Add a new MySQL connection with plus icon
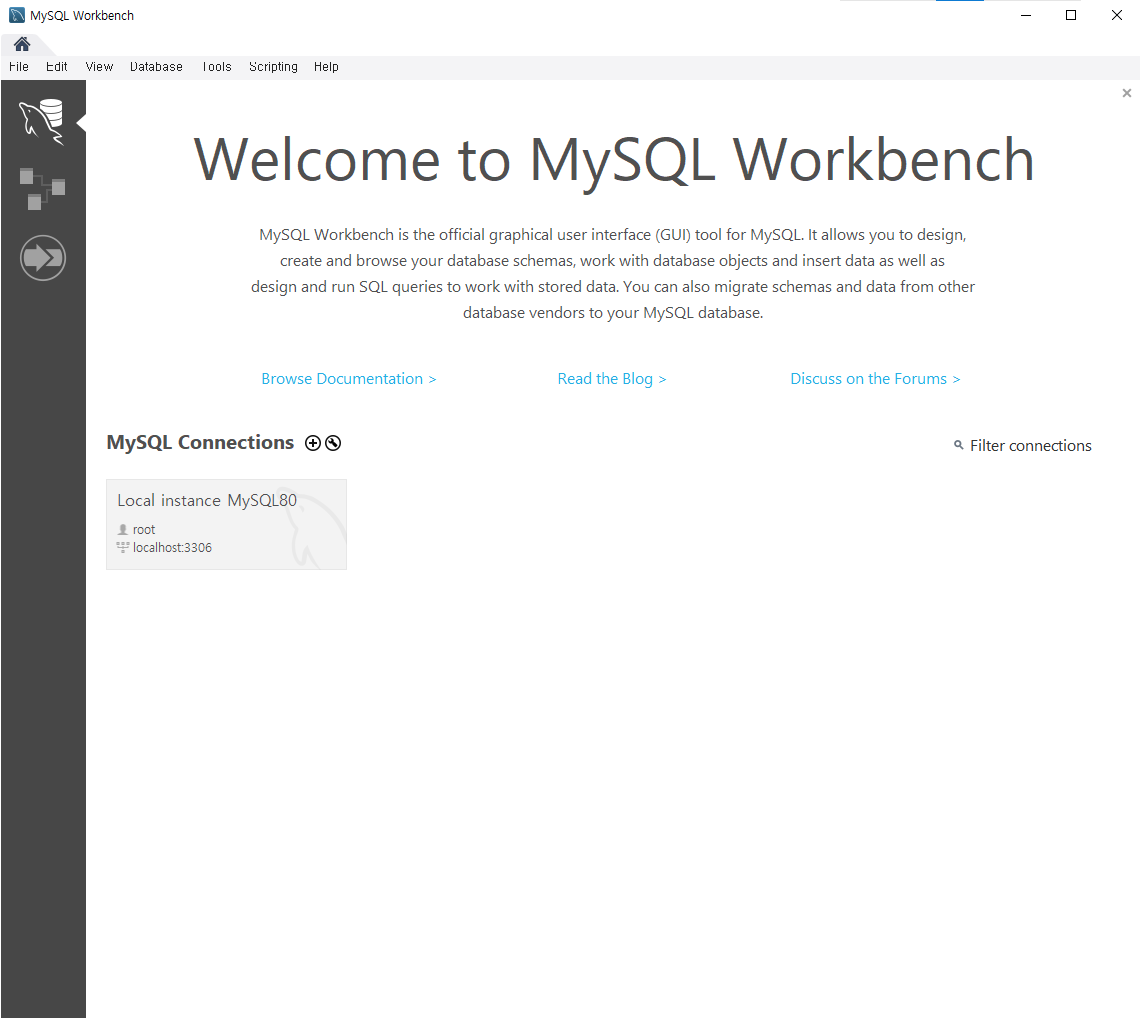This screenshot has width=1141, height=1019. click(x=313, y=443)
